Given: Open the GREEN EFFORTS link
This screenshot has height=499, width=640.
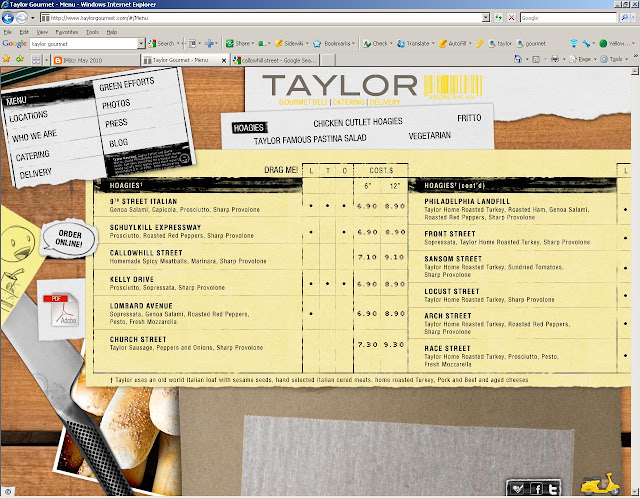Looking at the screenshot, I should pyautogui.click(x=127, y=84).
